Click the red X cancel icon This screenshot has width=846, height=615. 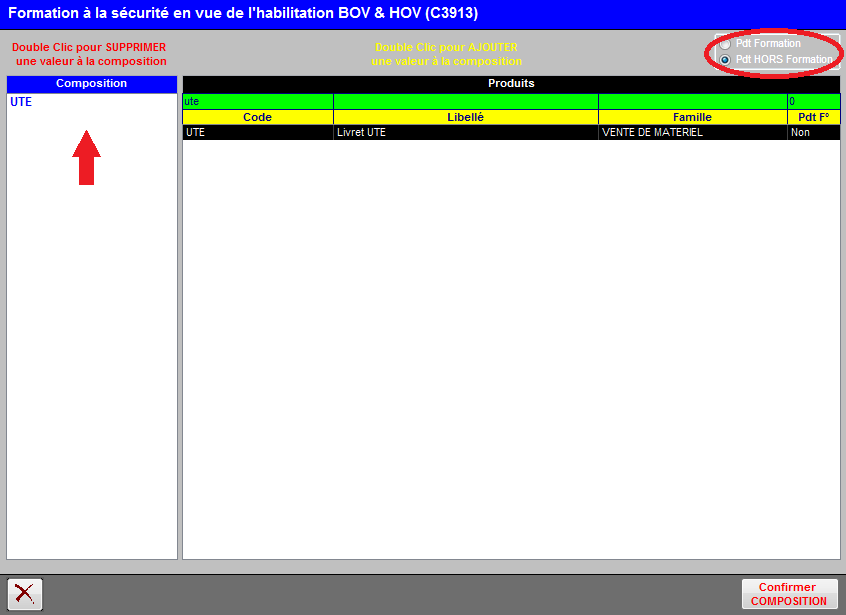pyautogui.click(x=25, y=593)
